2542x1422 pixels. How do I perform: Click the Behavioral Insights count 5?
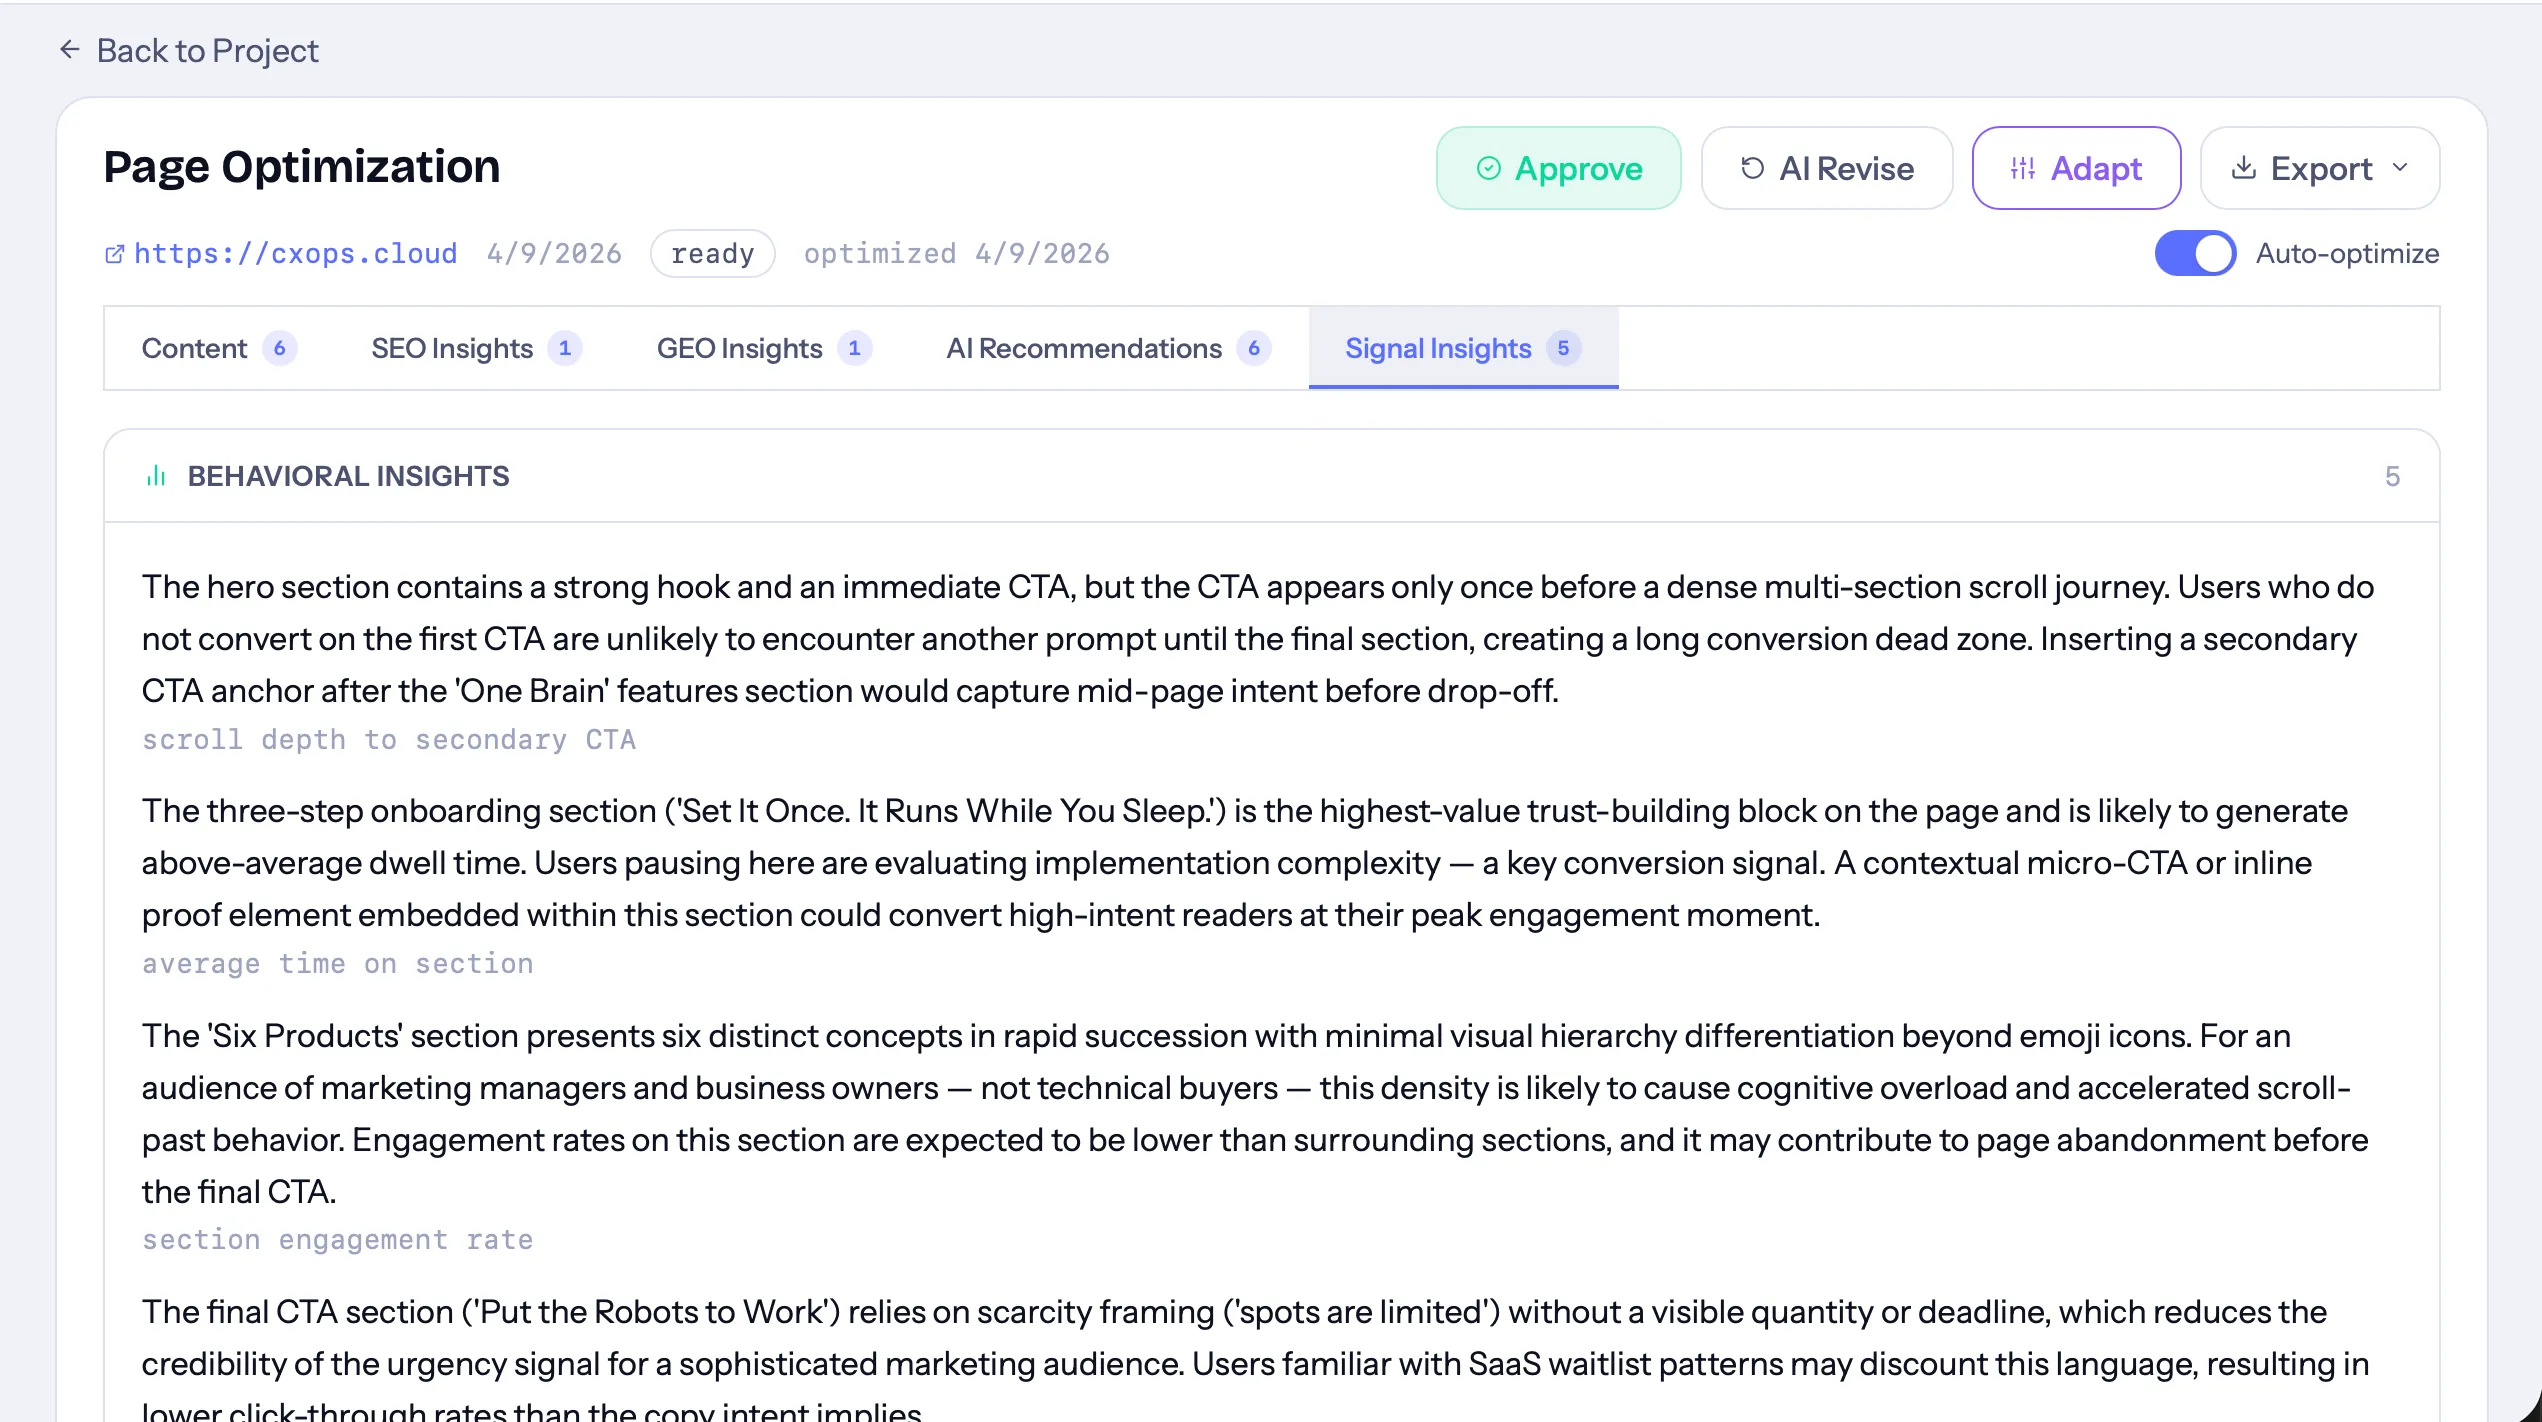click(x=2392, y=476)
